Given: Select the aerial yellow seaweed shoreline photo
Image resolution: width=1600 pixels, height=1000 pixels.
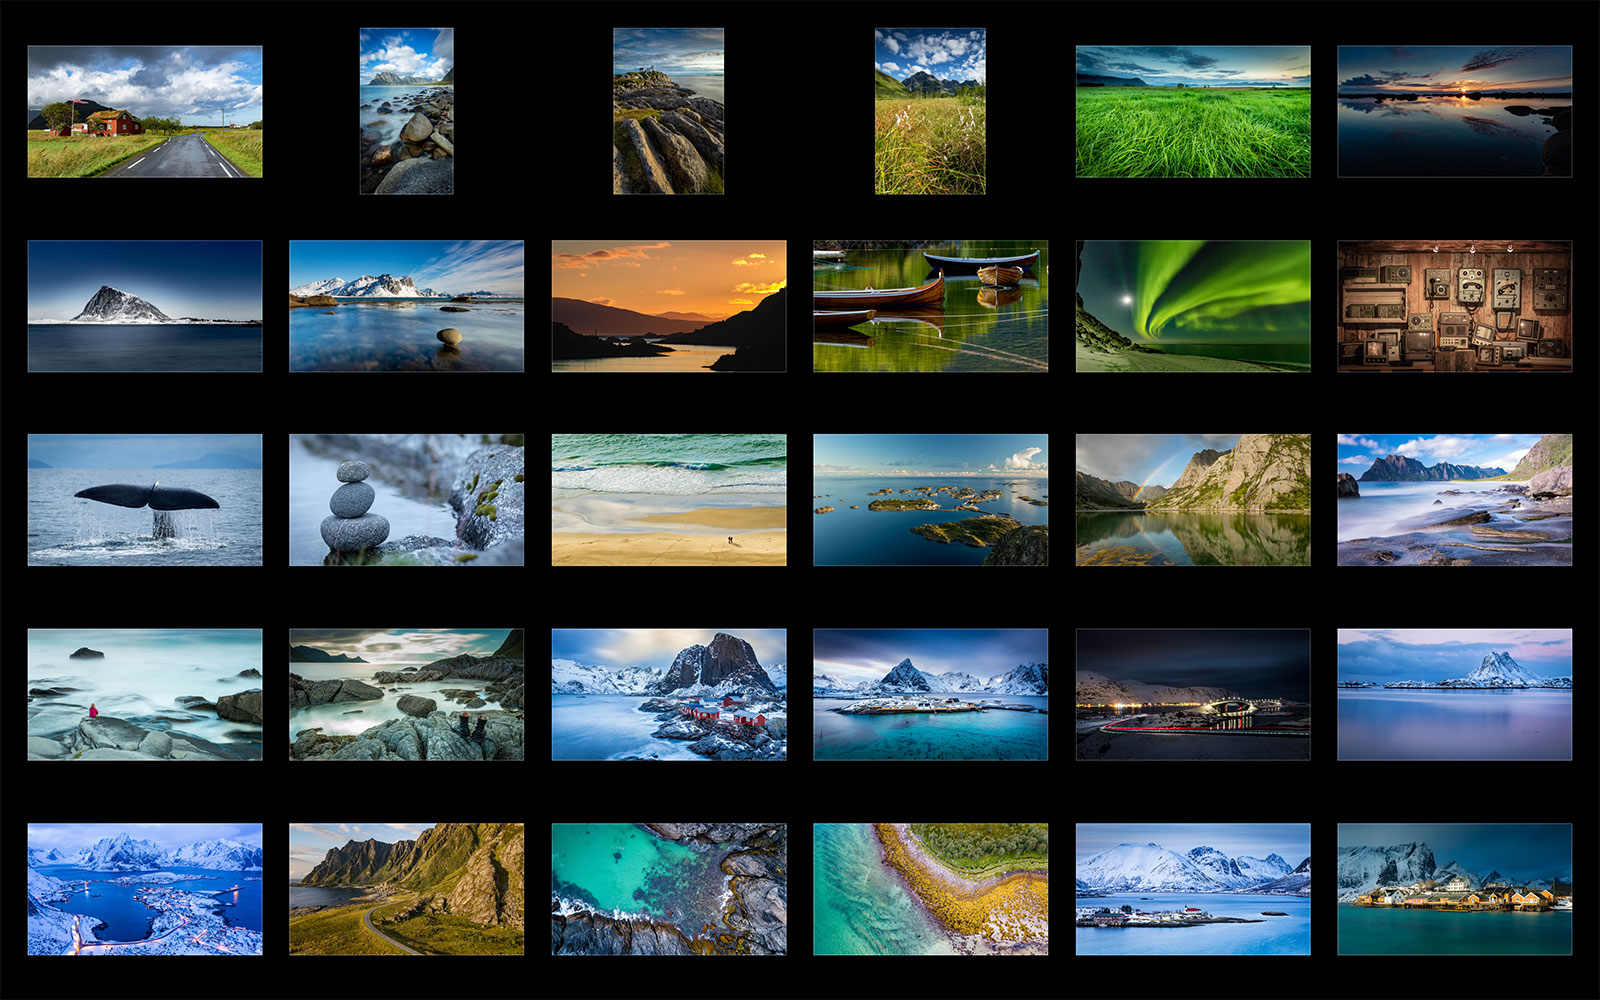Looking at the screenshot, I should 930,889.
